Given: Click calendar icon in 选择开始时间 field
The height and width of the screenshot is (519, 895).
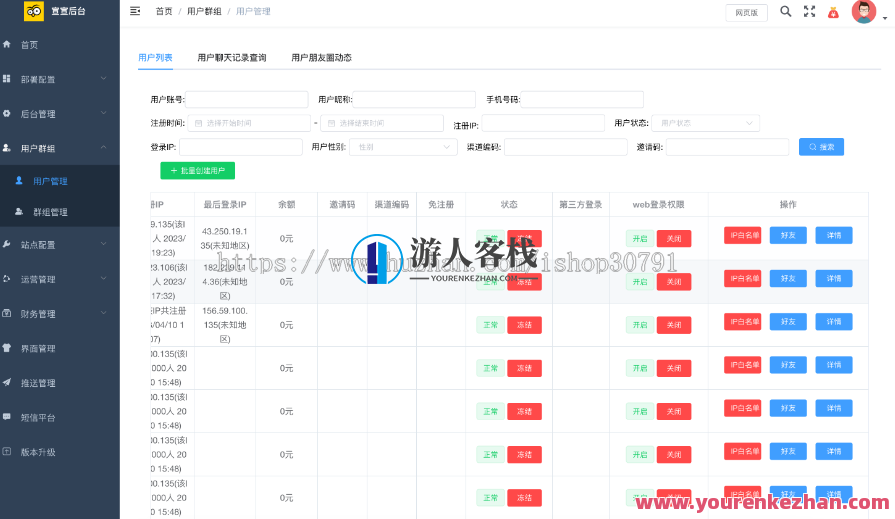Looking at the screenshot, I should (x=199, y=123).
